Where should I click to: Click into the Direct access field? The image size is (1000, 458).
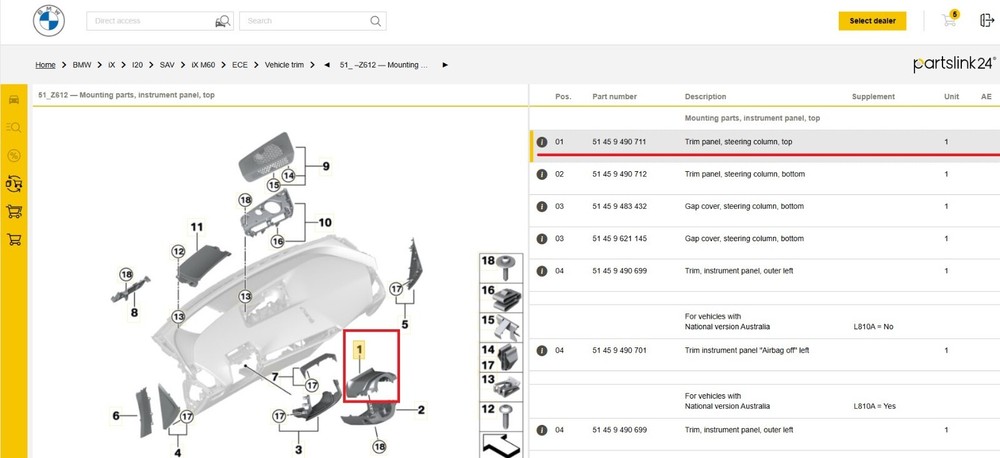click(x=160, y=21)
